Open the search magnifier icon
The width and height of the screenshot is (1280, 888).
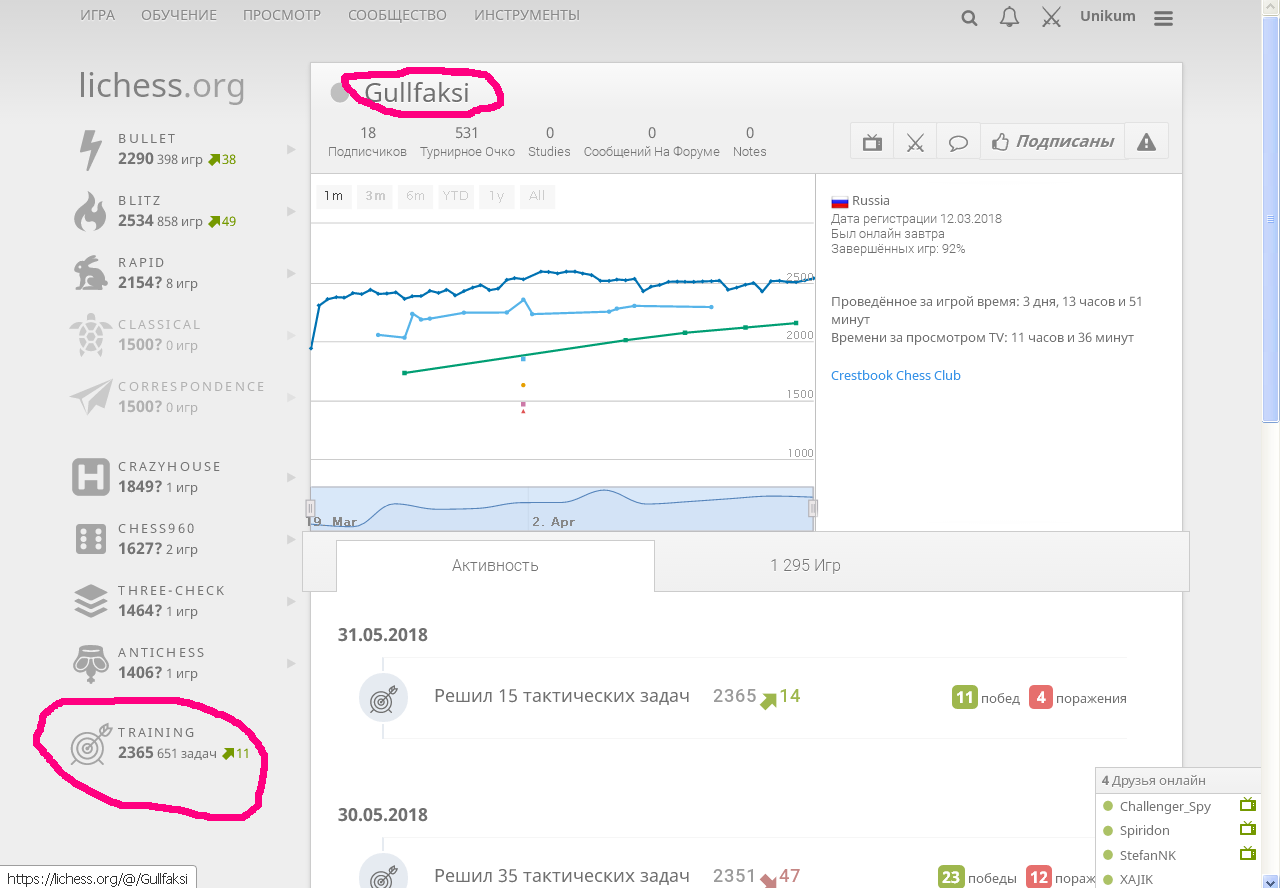[x=969, y=17]
